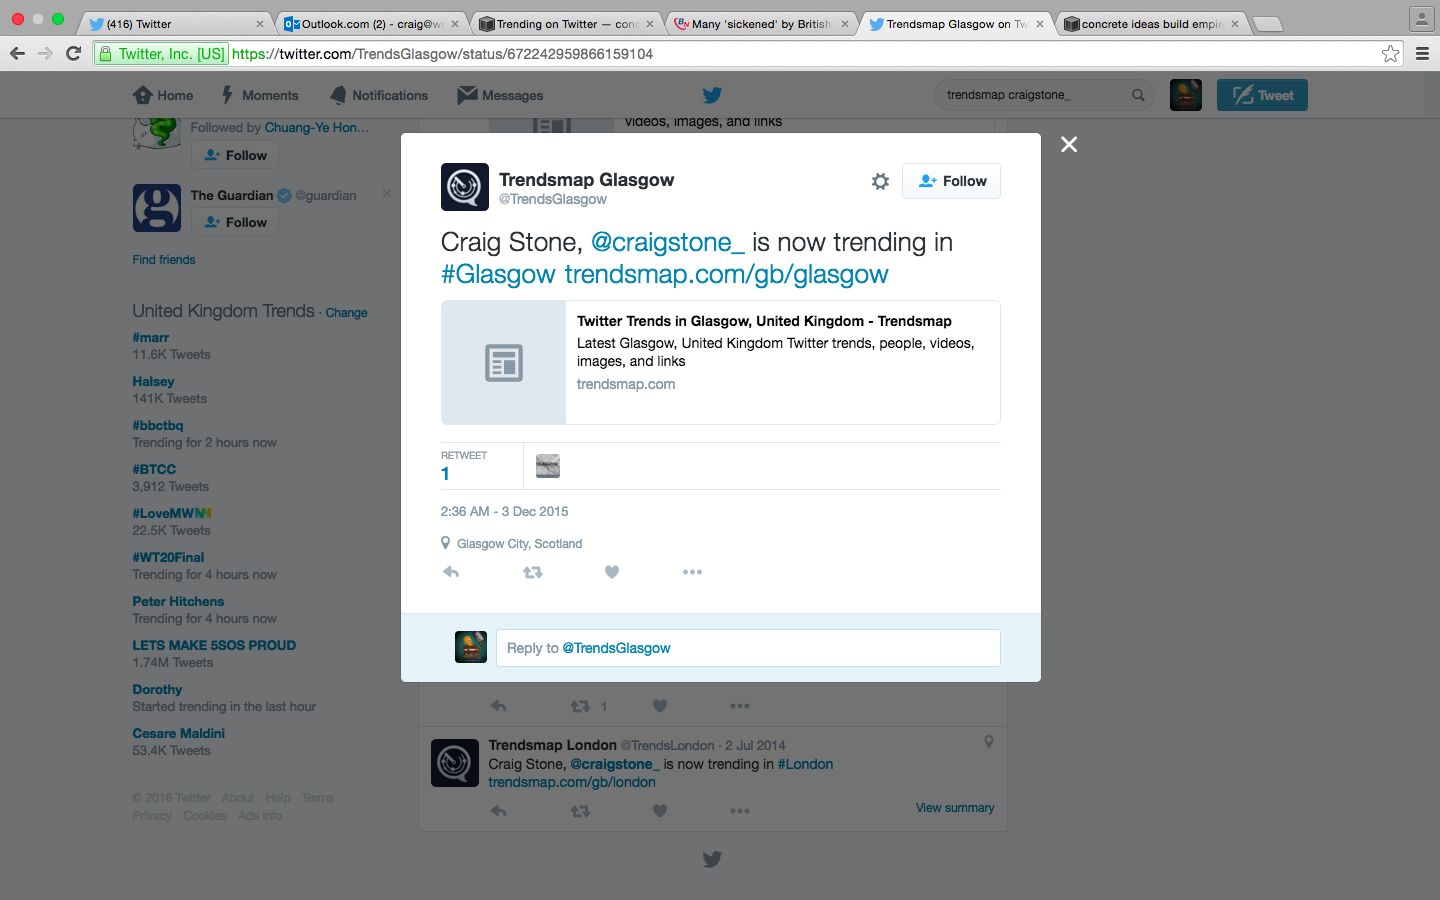Select the Glasgow City, Scotland location

click(519, 544)
